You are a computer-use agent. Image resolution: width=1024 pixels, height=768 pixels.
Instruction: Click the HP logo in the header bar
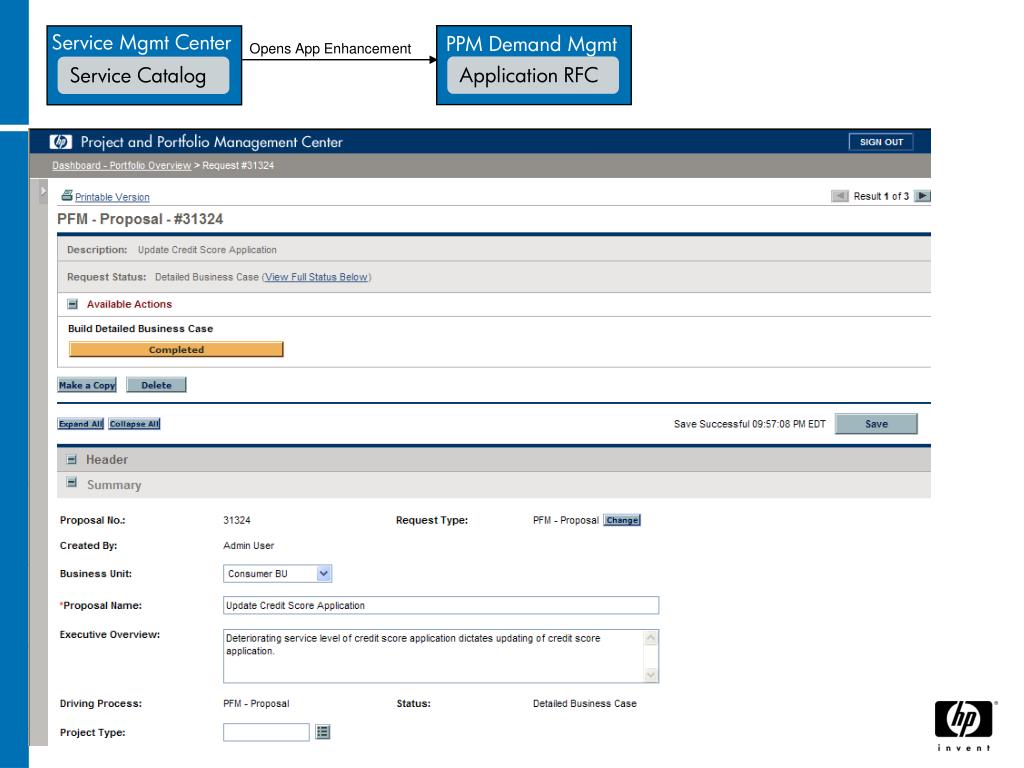(61, 142)
